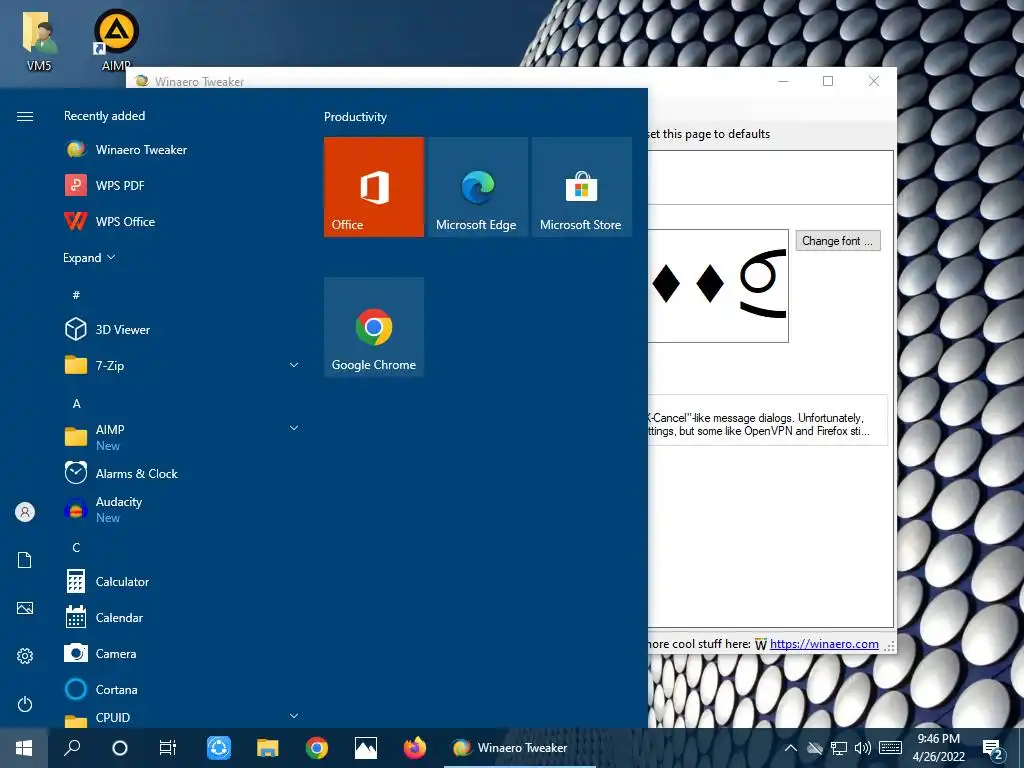Expand the AIMP folder
This screenshot has width=1024, height=768.
(x=294, y=428)
